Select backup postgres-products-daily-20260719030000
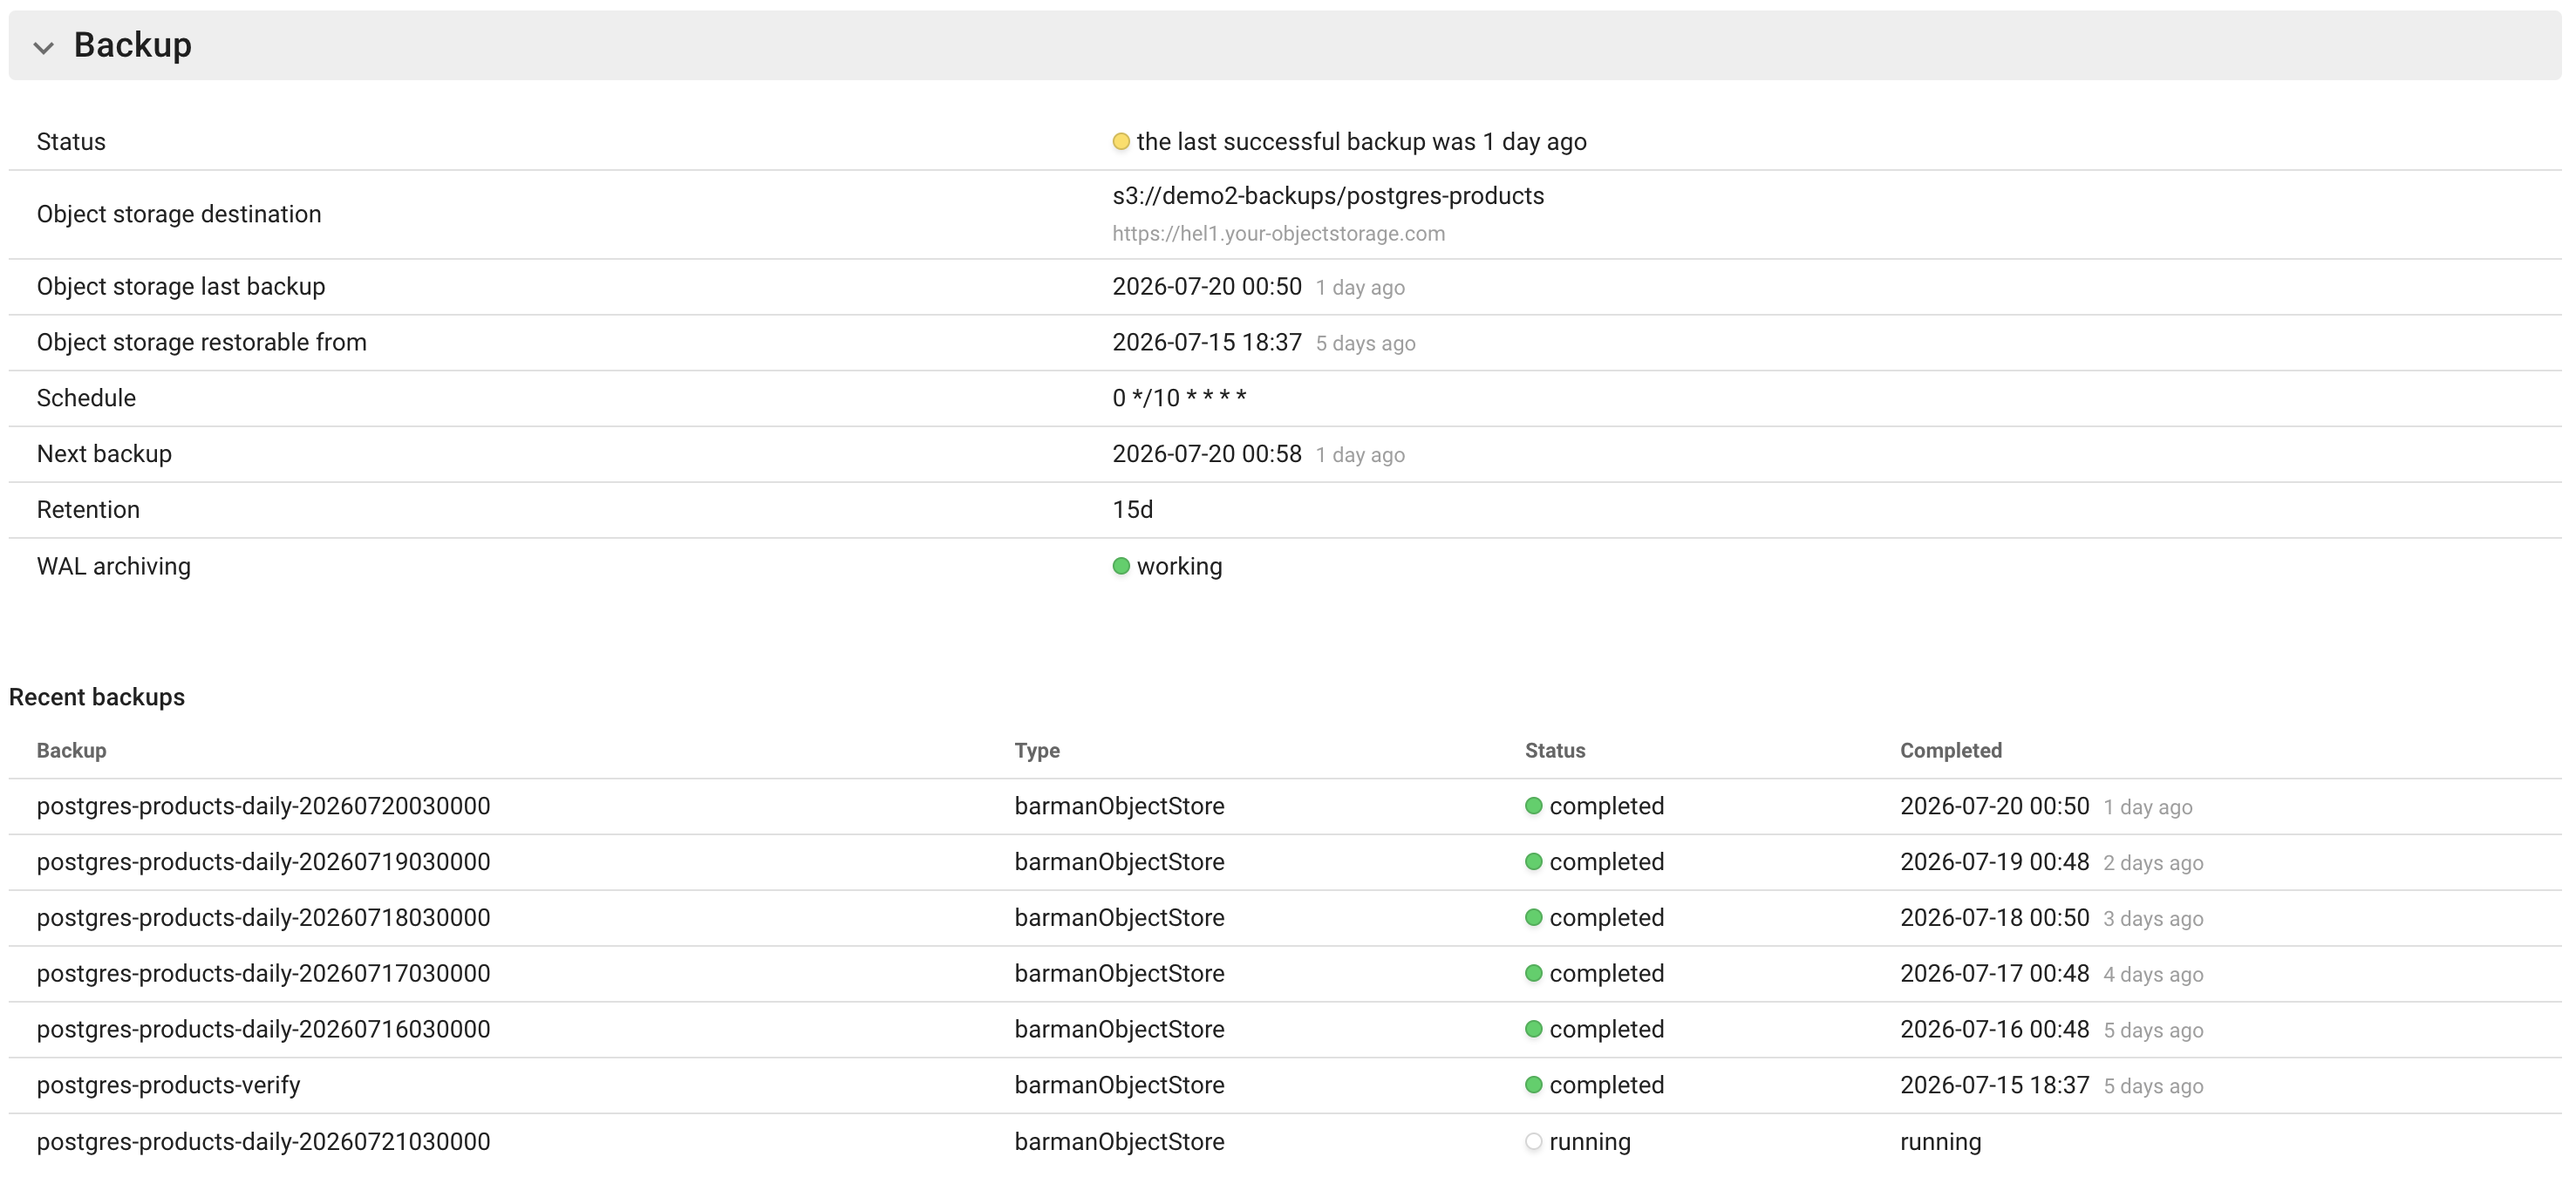2576x1177 pixels. pos(263,862)
